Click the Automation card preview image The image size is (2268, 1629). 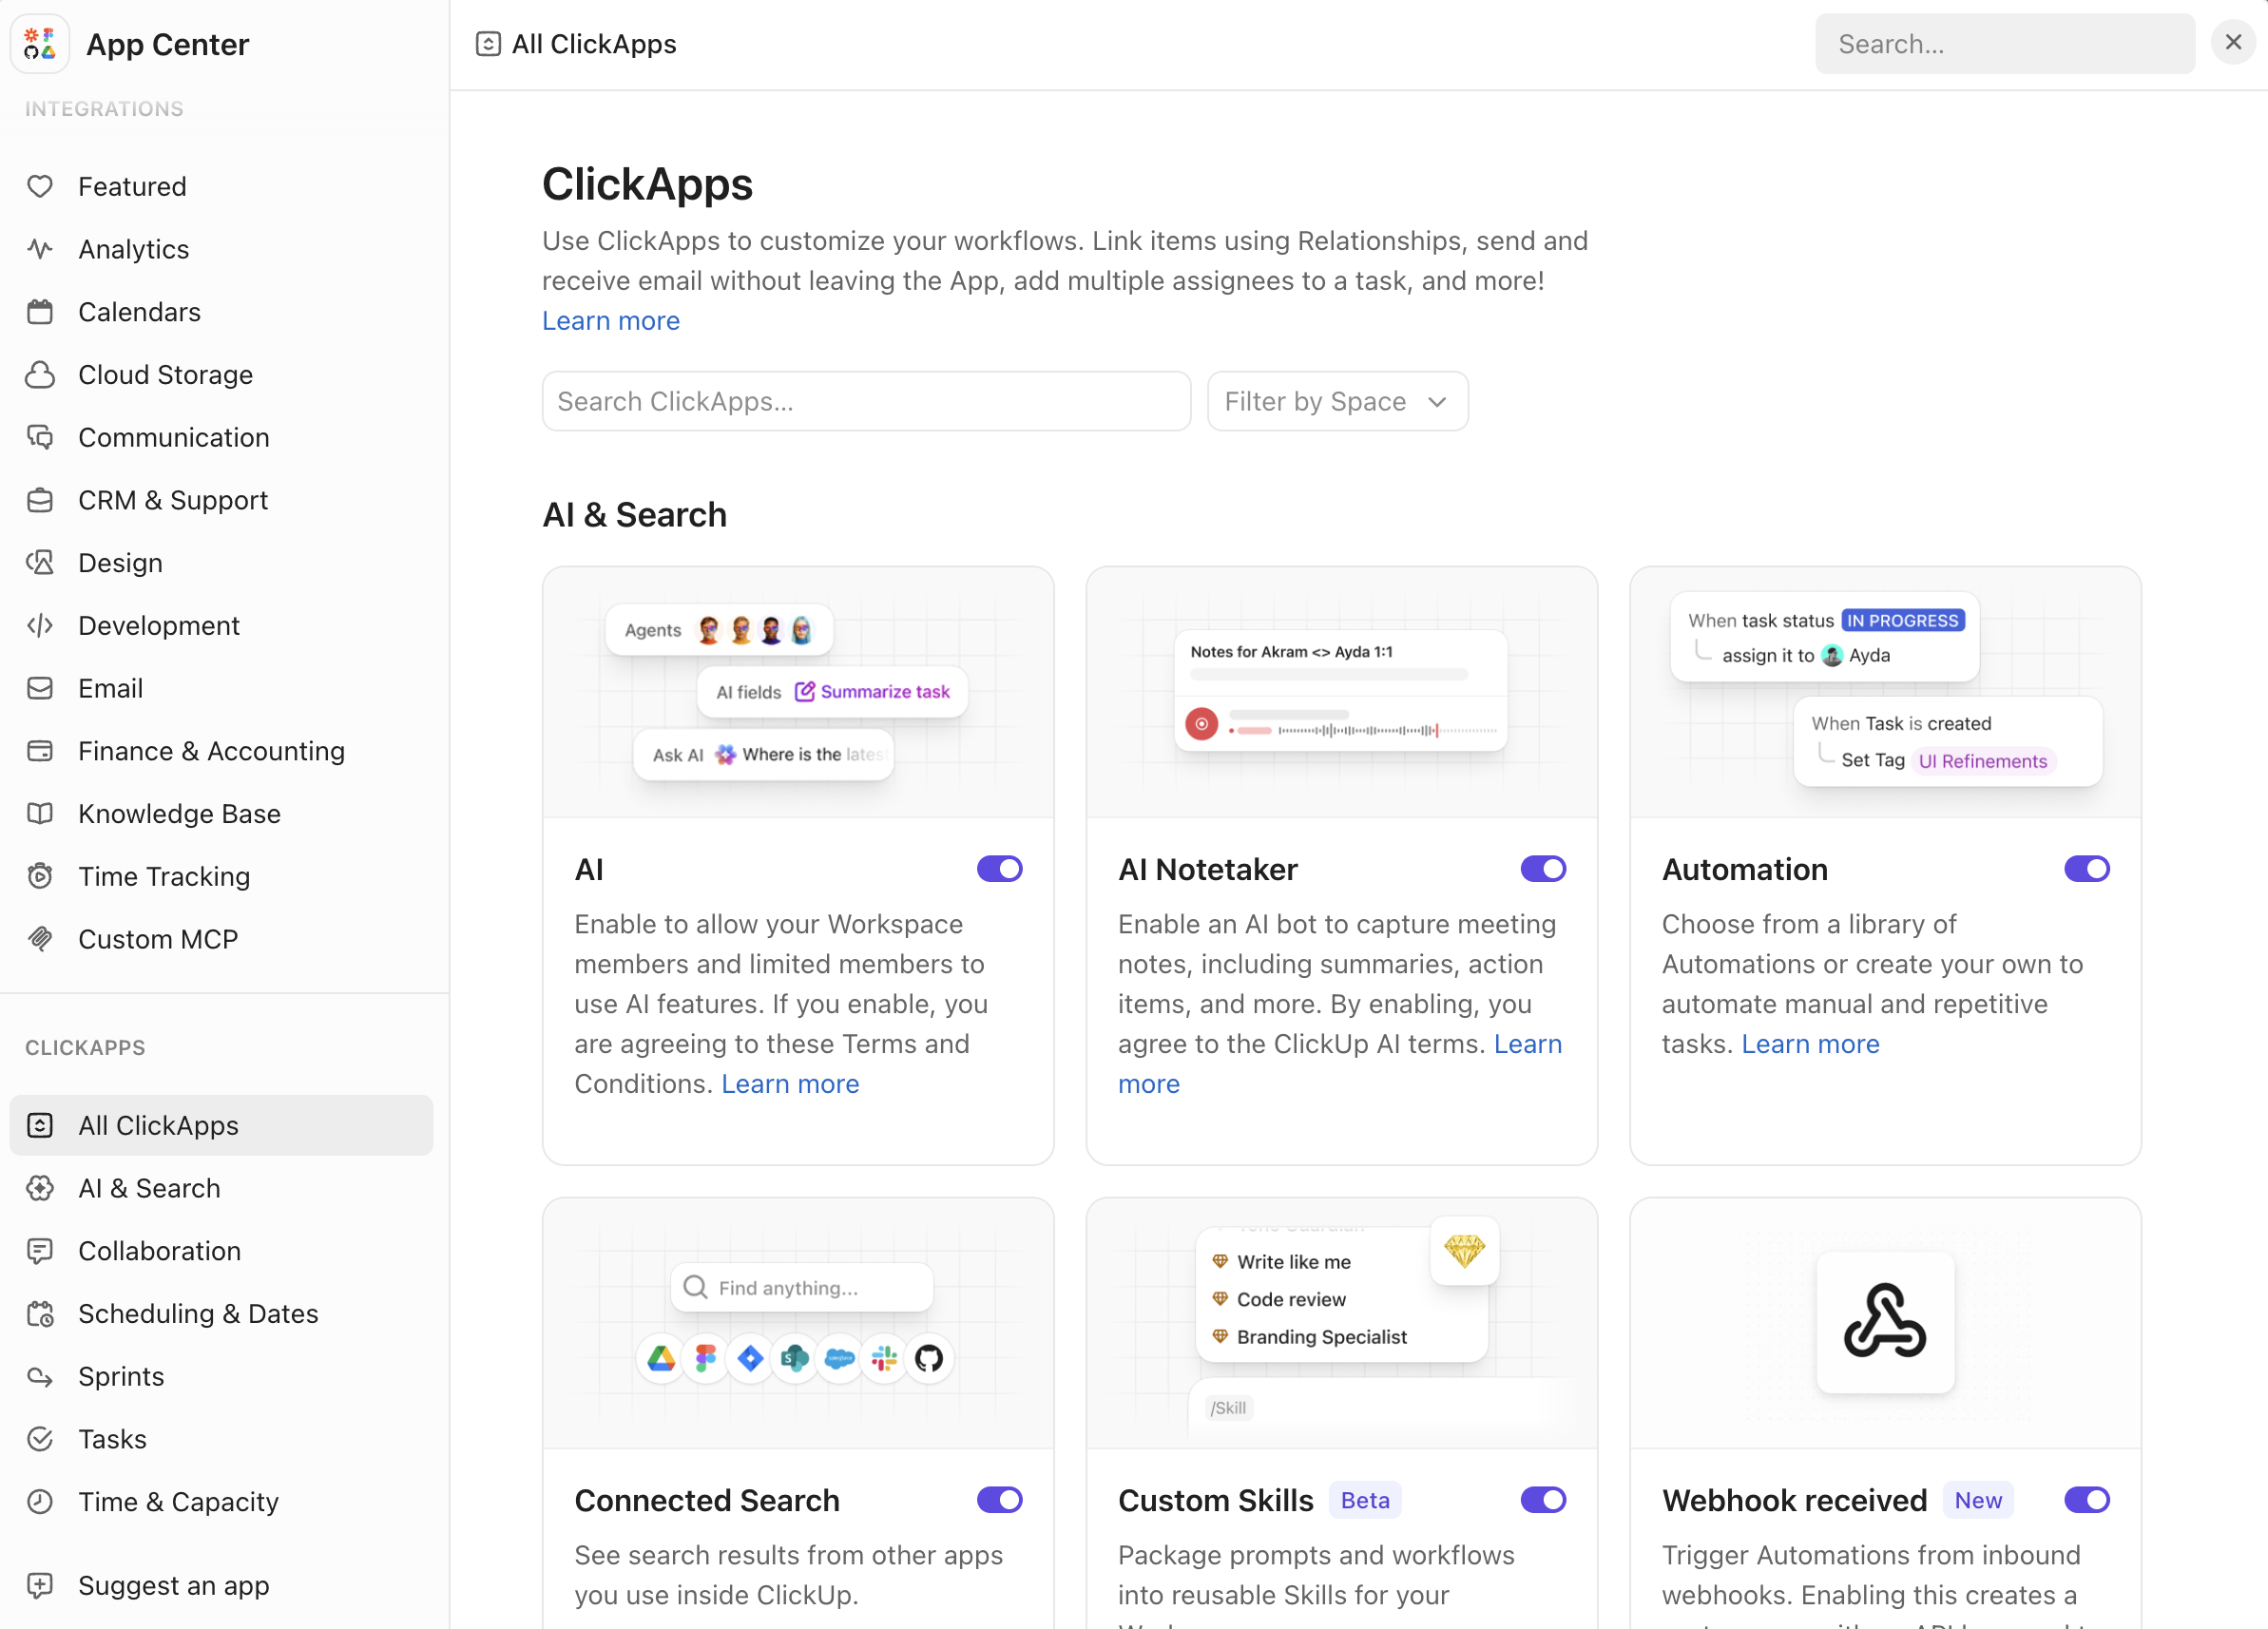click(x=1885, y=692)
